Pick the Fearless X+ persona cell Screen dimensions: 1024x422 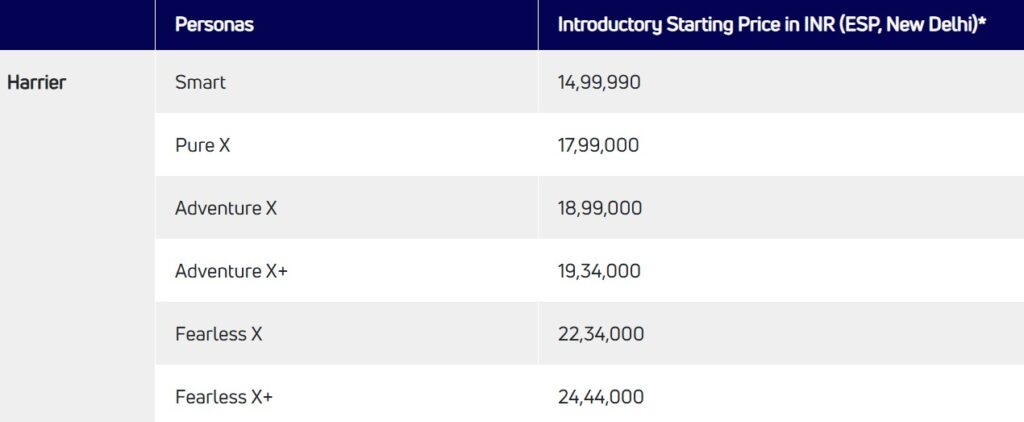pos(224,398)
